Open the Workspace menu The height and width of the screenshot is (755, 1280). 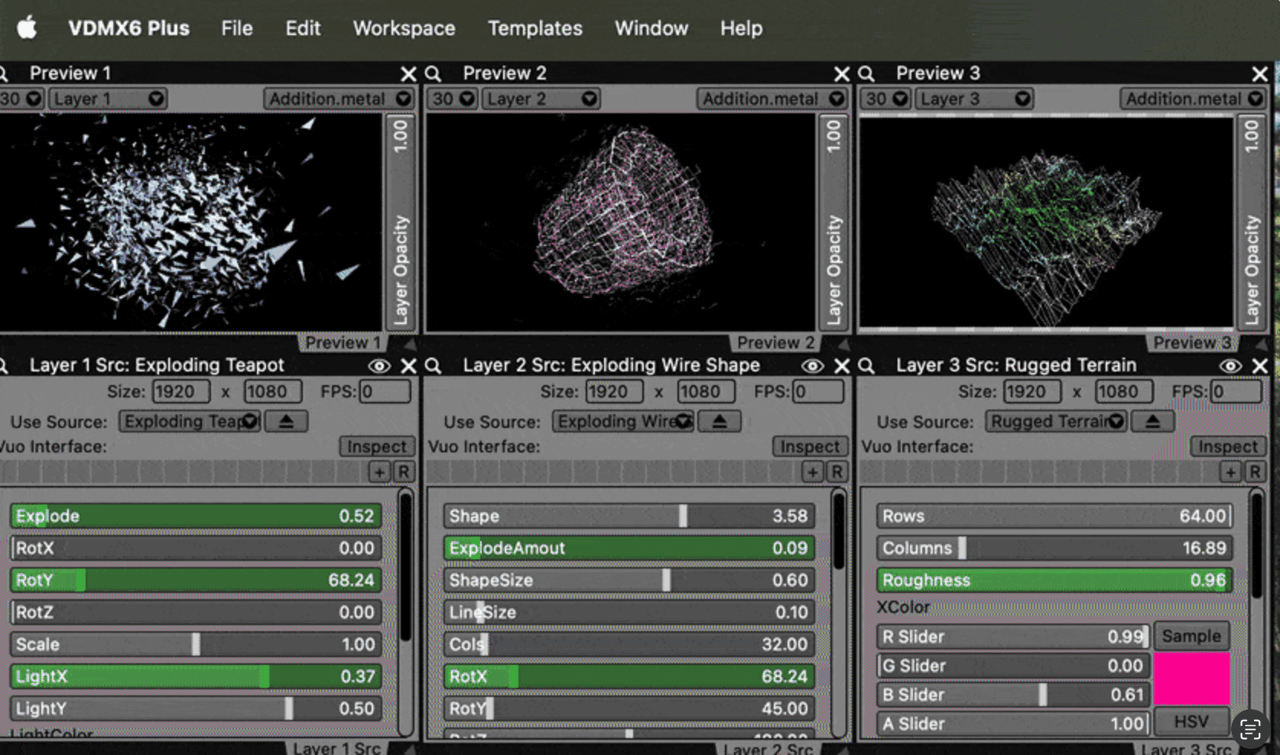[404, 28]
